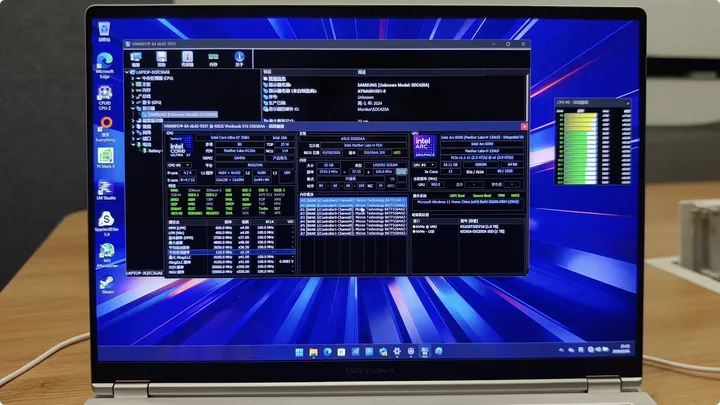Open the Recycle Bin on desktop

click(104, 31)
